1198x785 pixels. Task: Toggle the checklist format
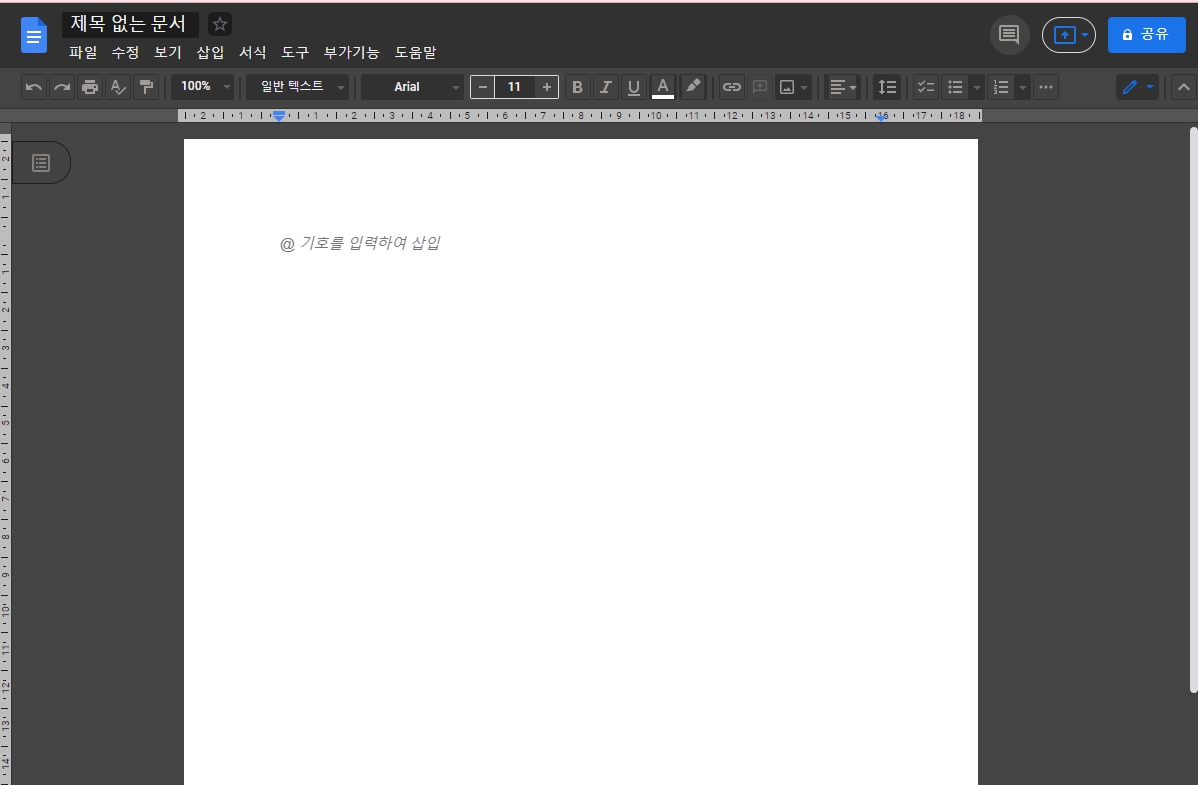[x=925, y=87]
